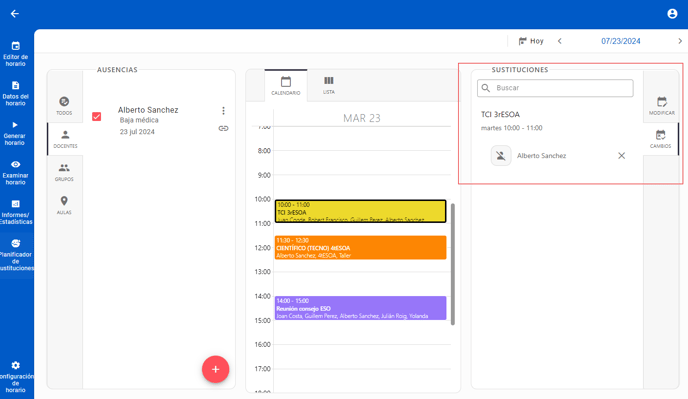Remove Alberto Sanchez from substitution
The image size is (688, 399).
(621, 155)
